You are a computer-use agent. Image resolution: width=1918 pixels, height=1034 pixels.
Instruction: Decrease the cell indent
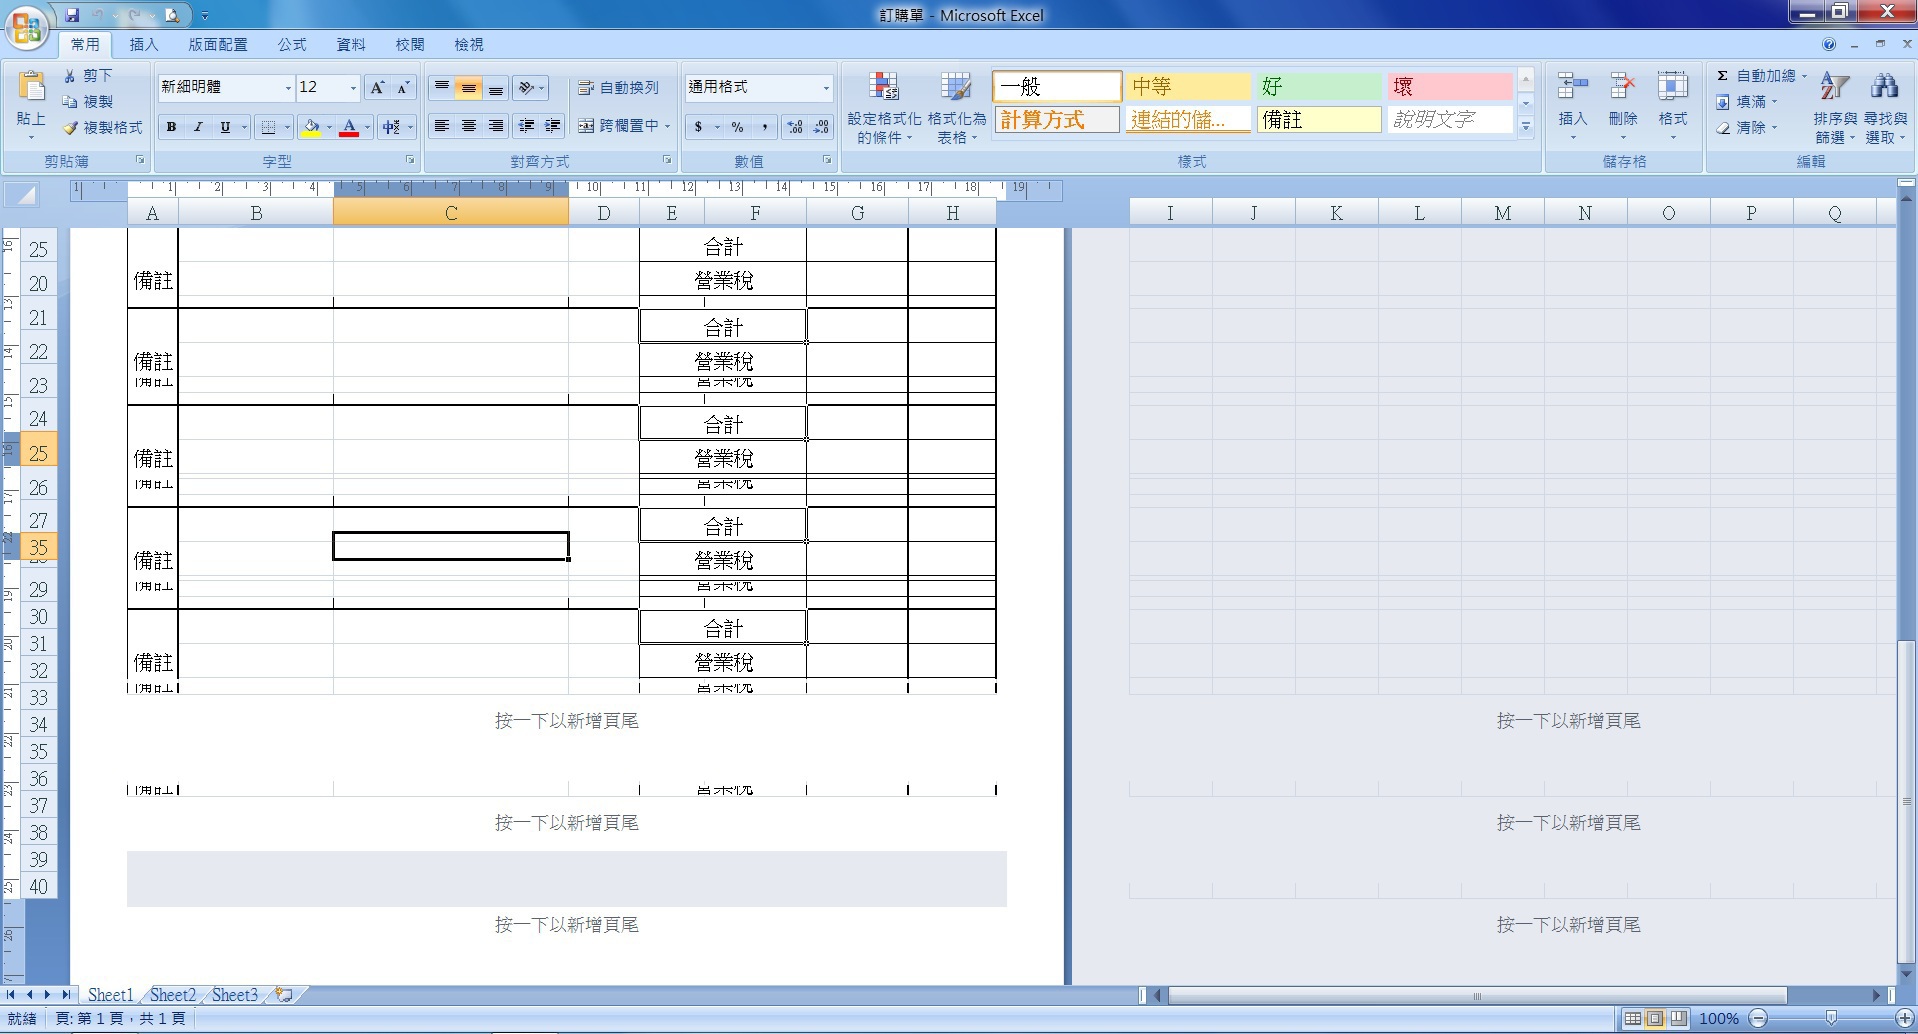[x=526, y=126]
